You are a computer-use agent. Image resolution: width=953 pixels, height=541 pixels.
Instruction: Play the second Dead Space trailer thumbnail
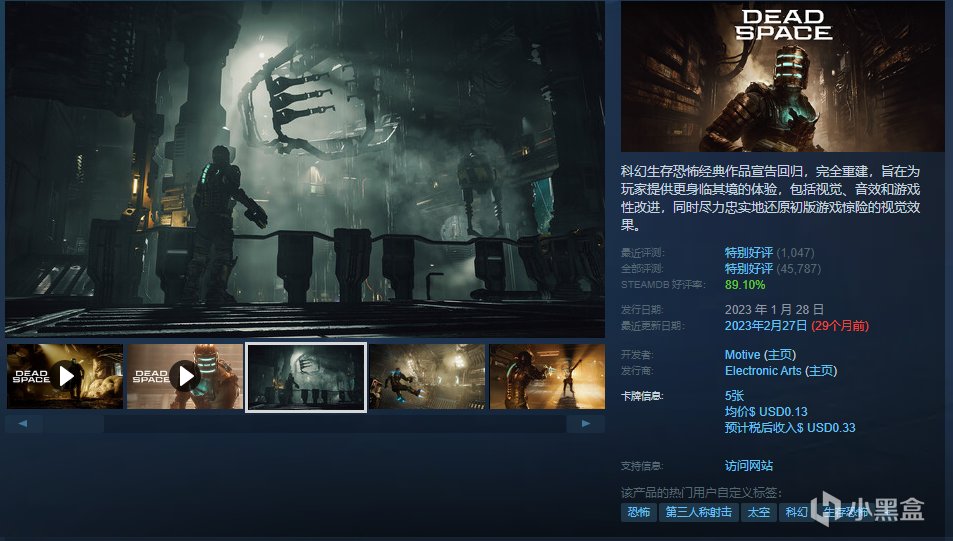185,376
